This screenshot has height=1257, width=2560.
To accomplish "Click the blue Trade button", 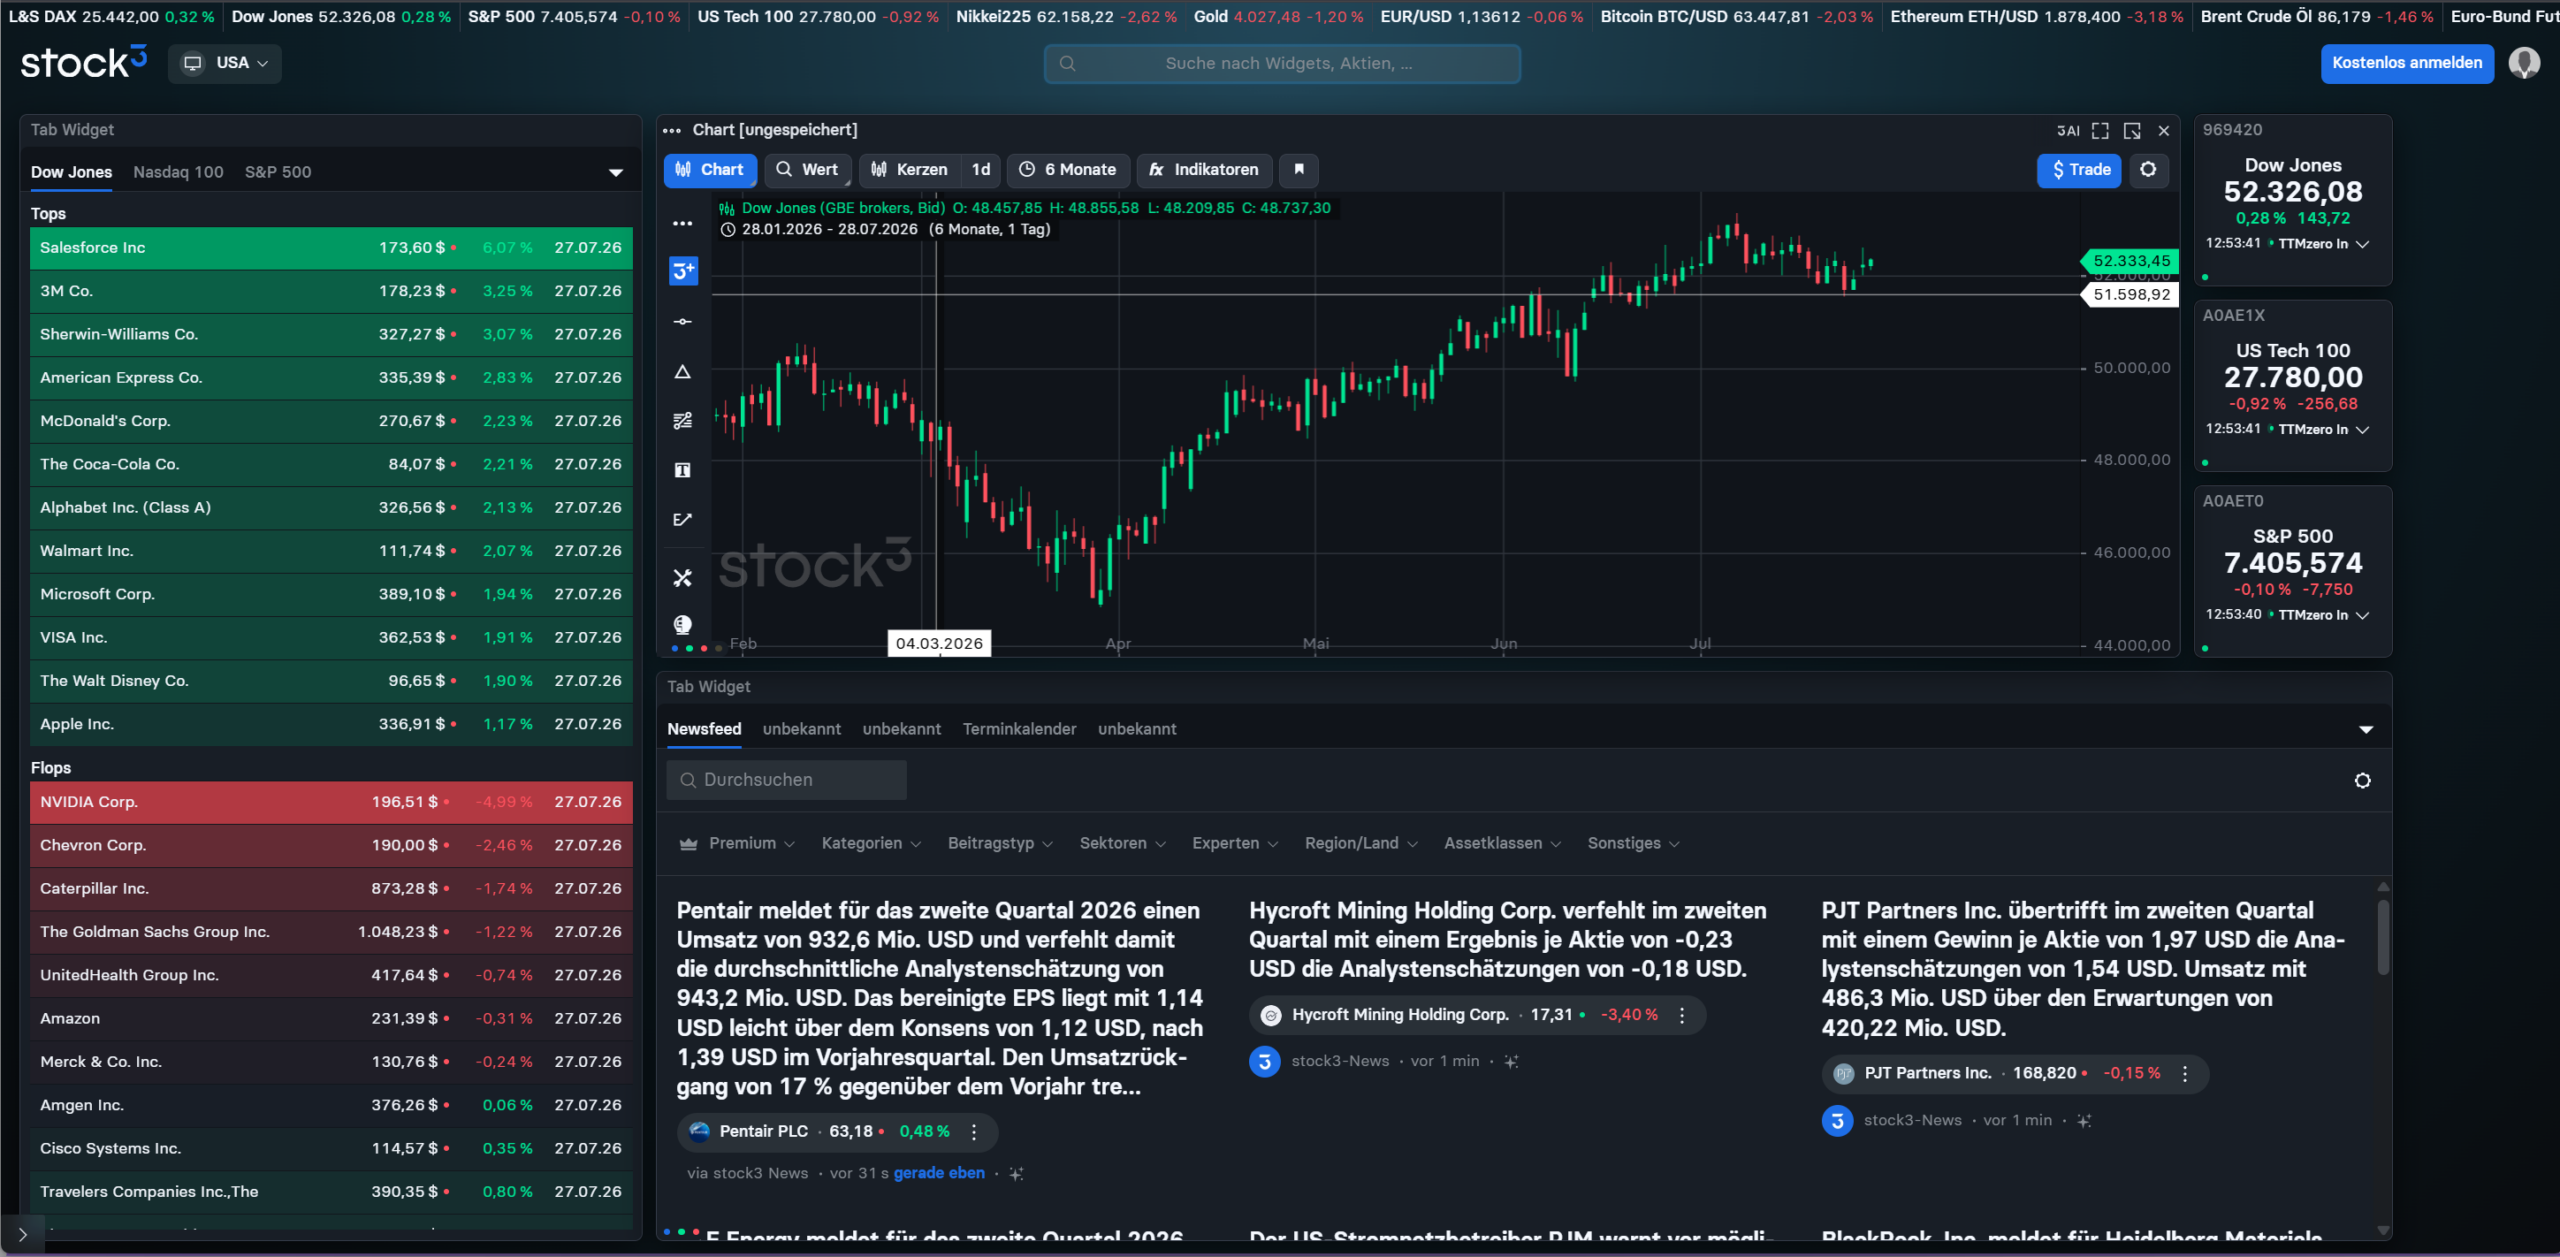I will click(x=2079, y=170).
